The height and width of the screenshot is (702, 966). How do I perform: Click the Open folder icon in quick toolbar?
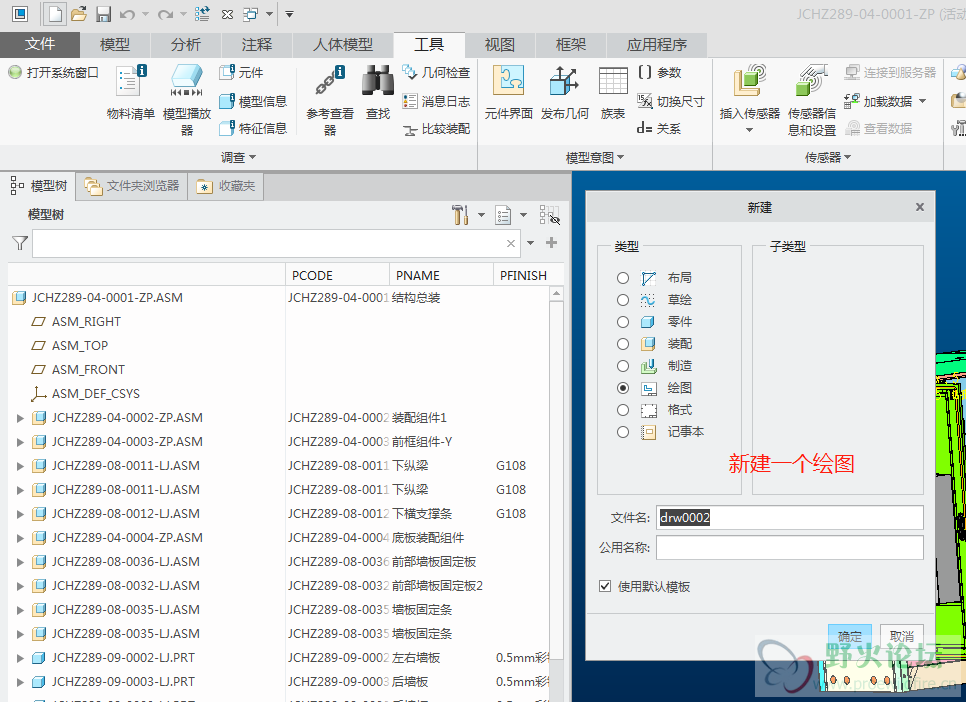(x=79, y=14)
